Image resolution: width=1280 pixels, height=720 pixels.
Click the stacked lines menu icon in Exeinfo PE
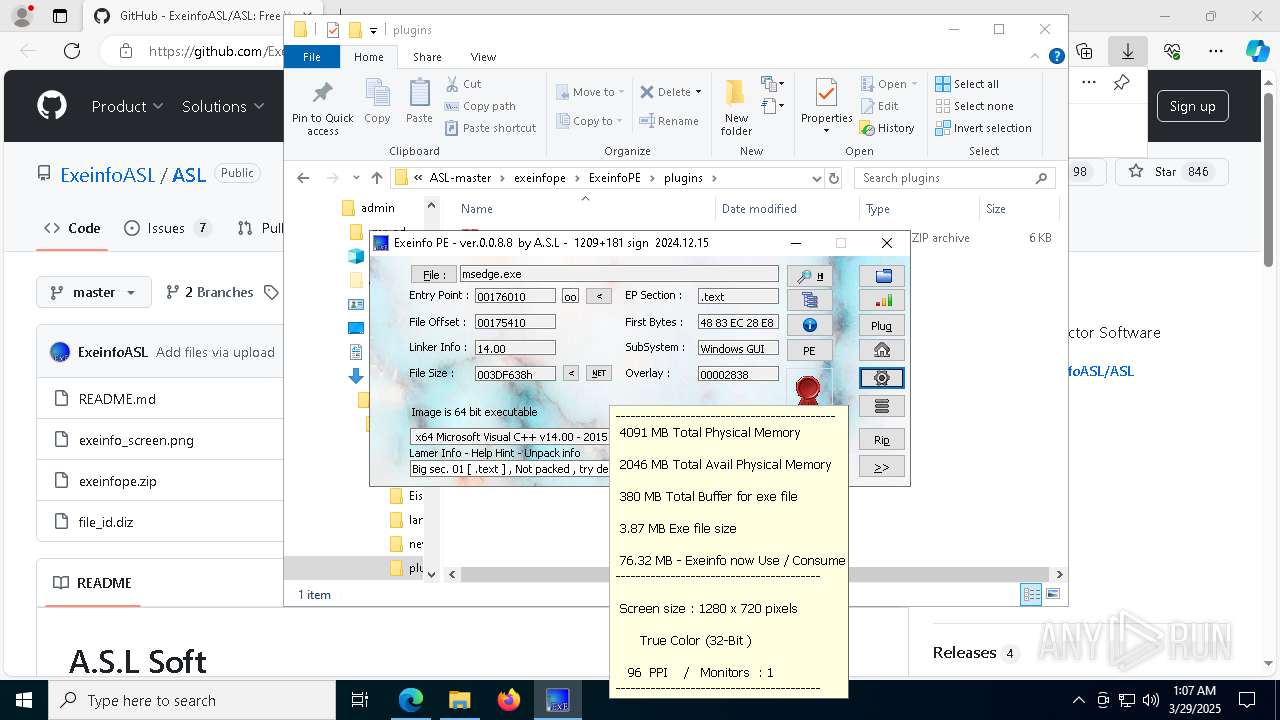coord(882,406)
